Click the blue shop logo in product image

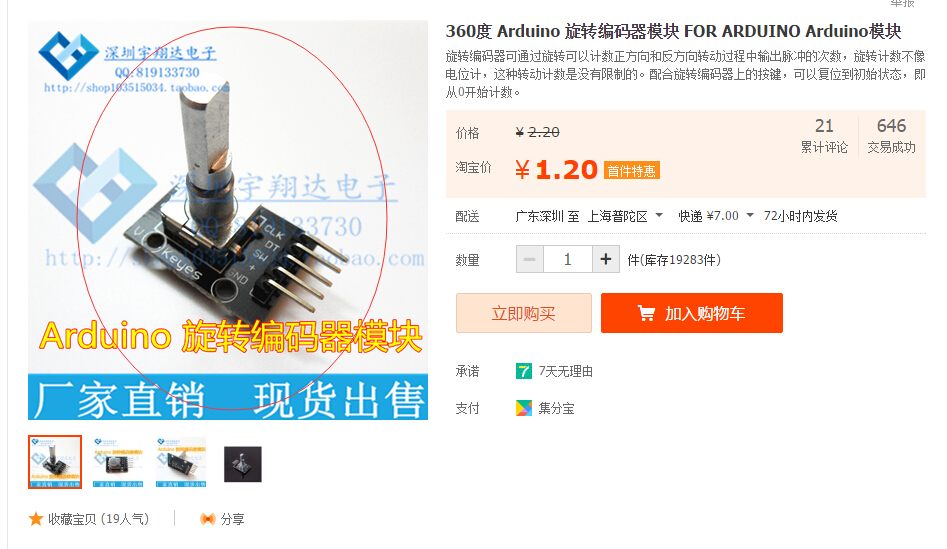click(x=68, y=56)
